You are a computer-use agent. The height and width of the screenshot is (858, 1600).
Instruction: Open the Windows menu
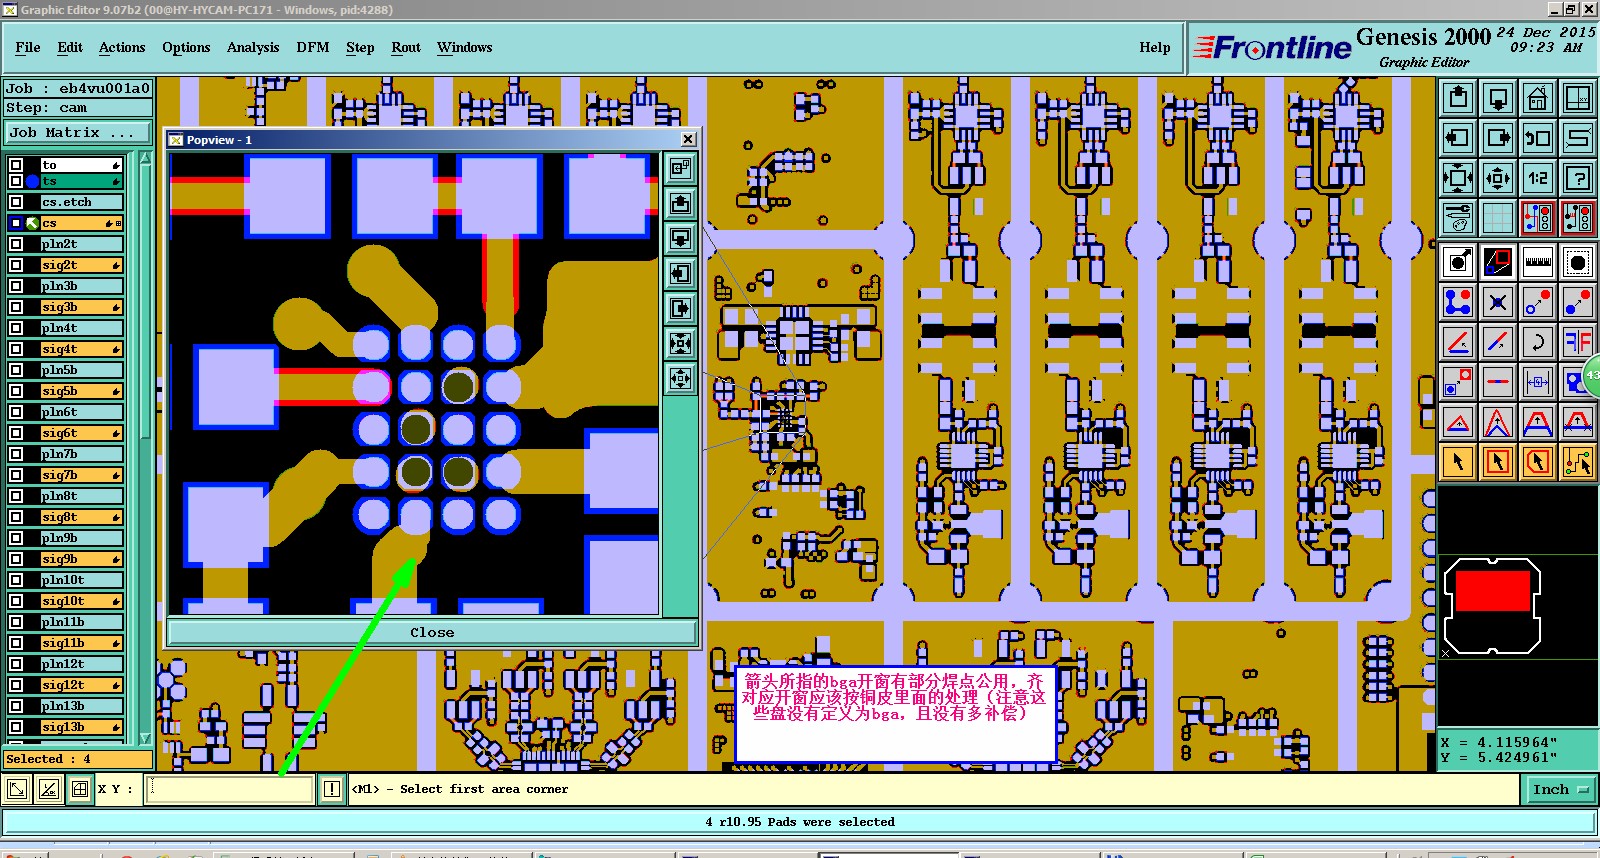tap(465, 47)
